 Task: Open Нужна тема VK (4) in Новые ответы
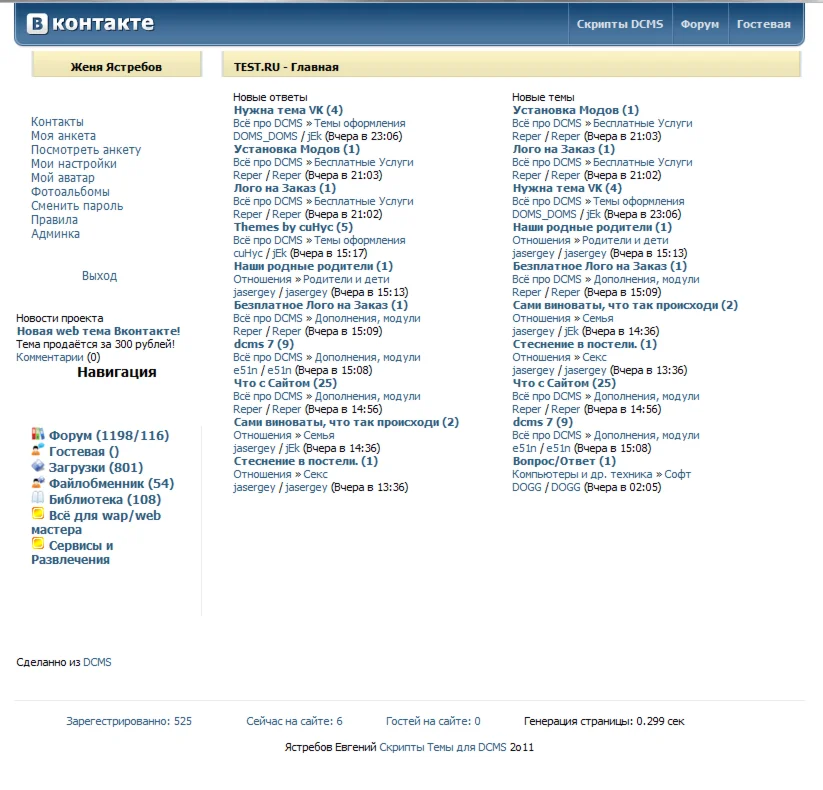click(x=288, y=110)
